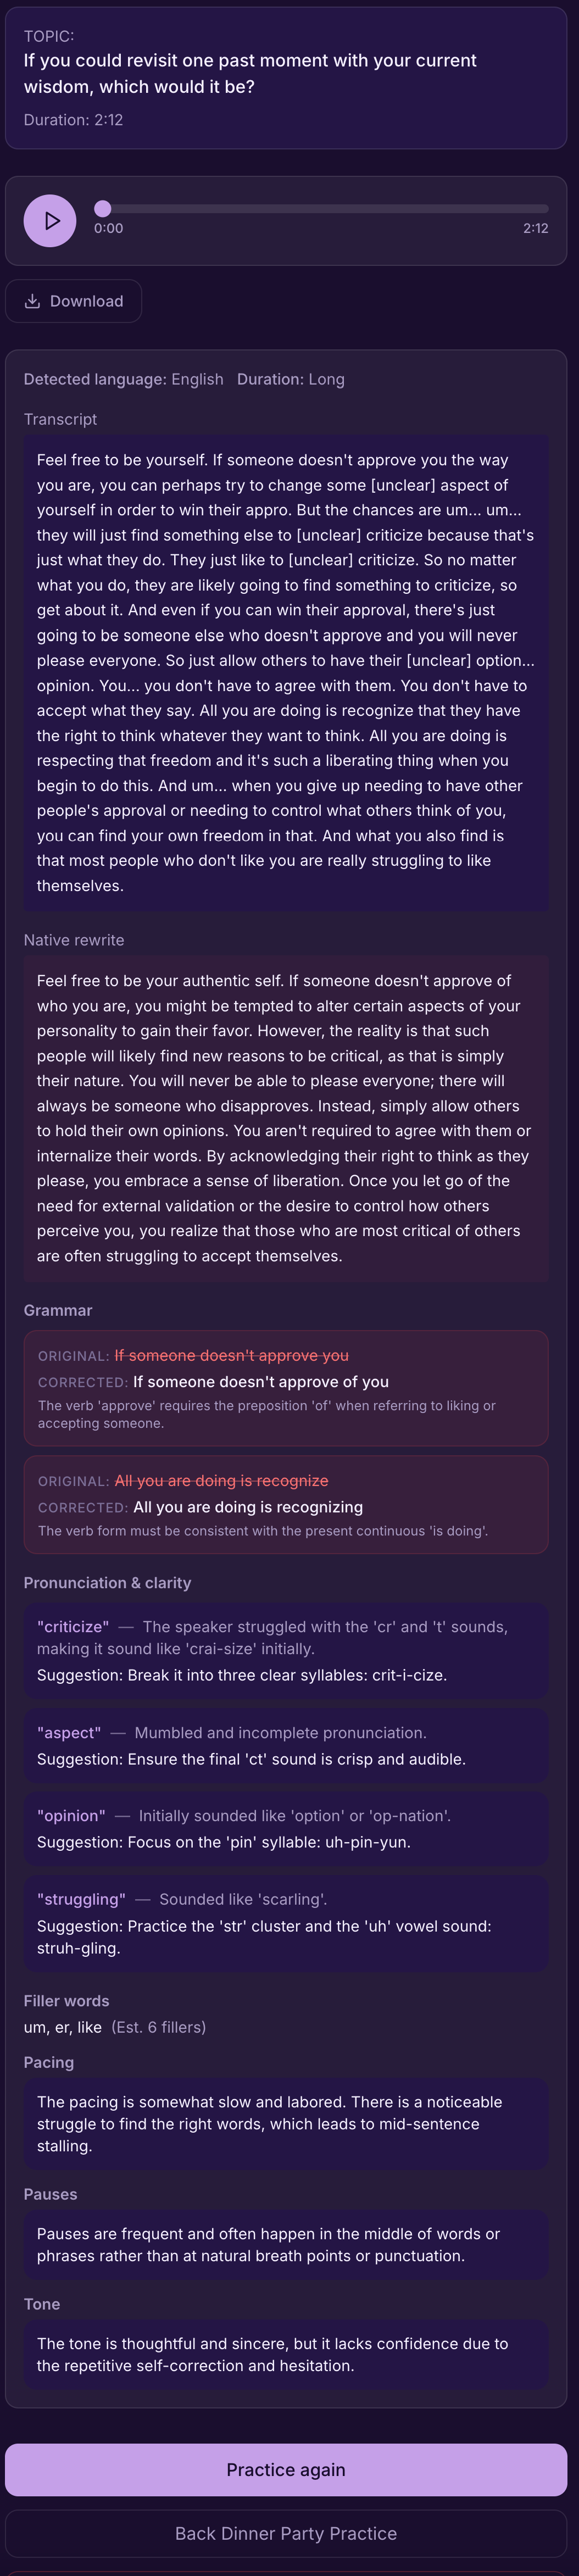Click the Transcript text box

pyautogui.click(x=286, y=673)
